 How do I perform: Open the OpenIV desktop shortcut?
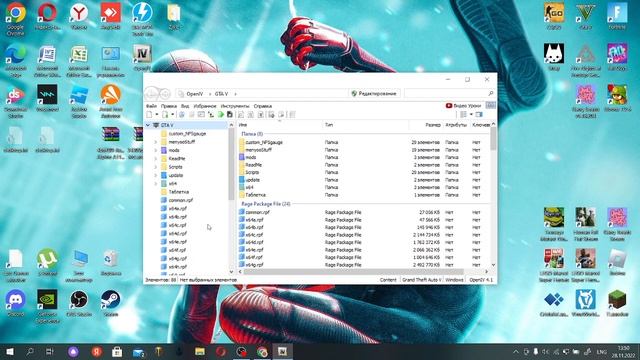click(142, 57)
